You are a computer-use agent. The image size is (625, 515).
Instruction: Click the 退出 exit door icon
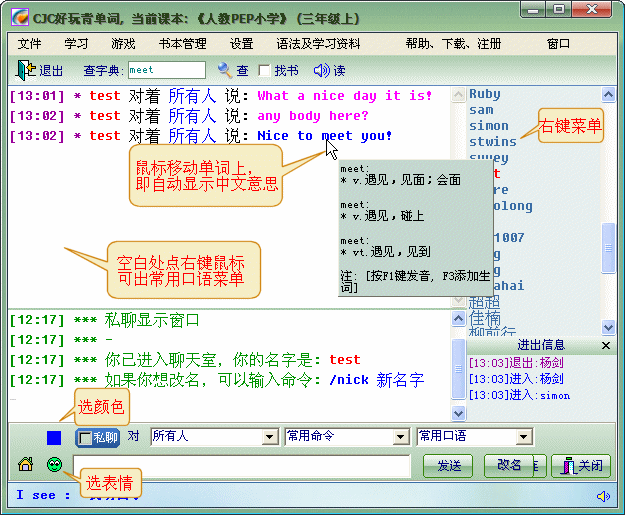pos(25,70)
